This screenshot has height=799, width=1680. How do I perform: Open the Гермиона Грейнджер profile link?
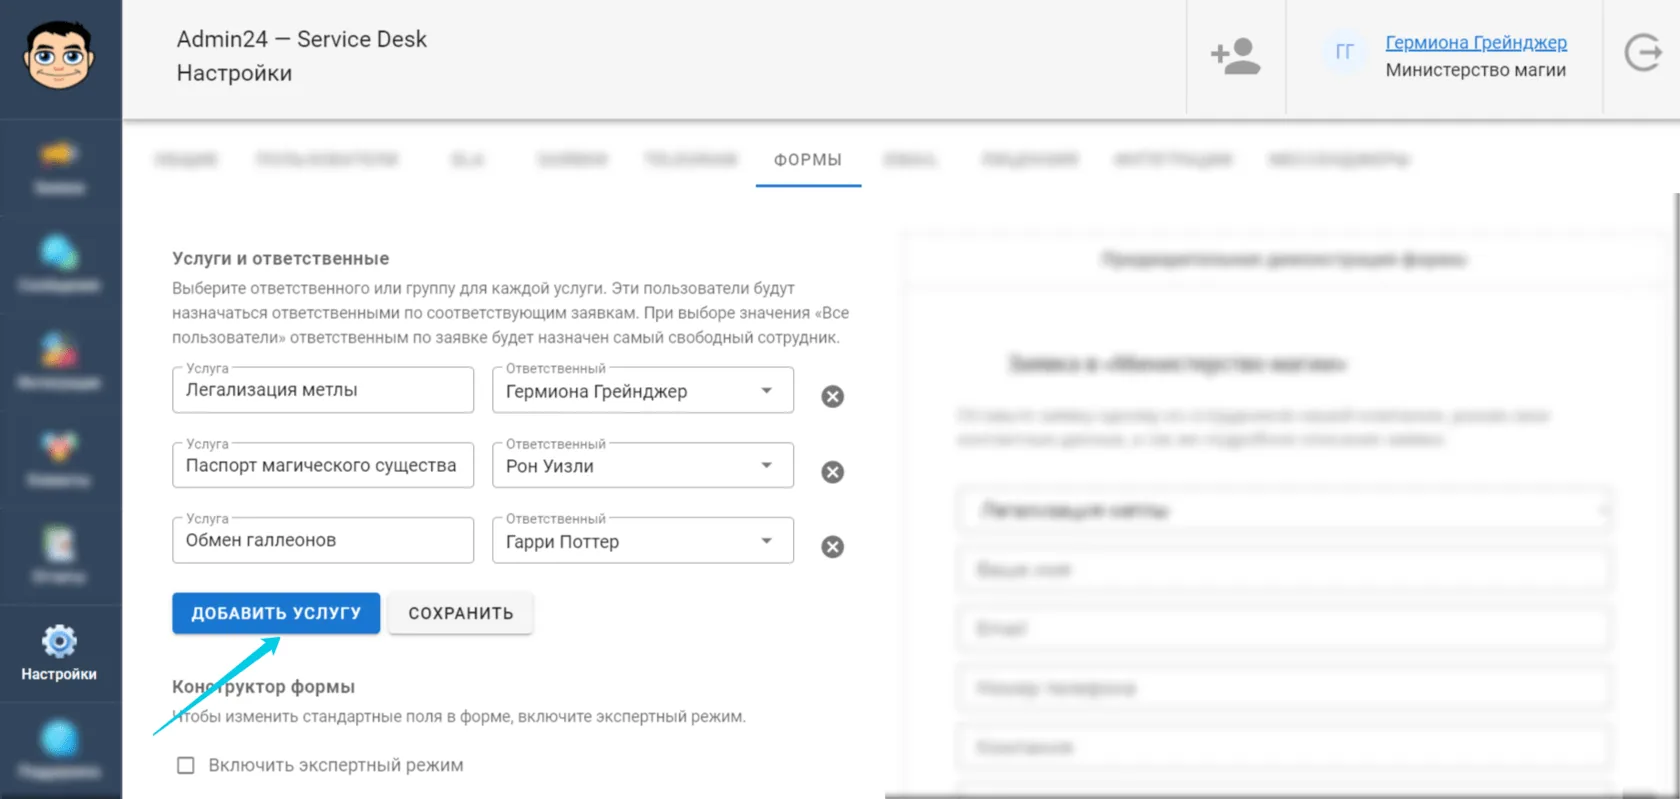coord(1476,42)
